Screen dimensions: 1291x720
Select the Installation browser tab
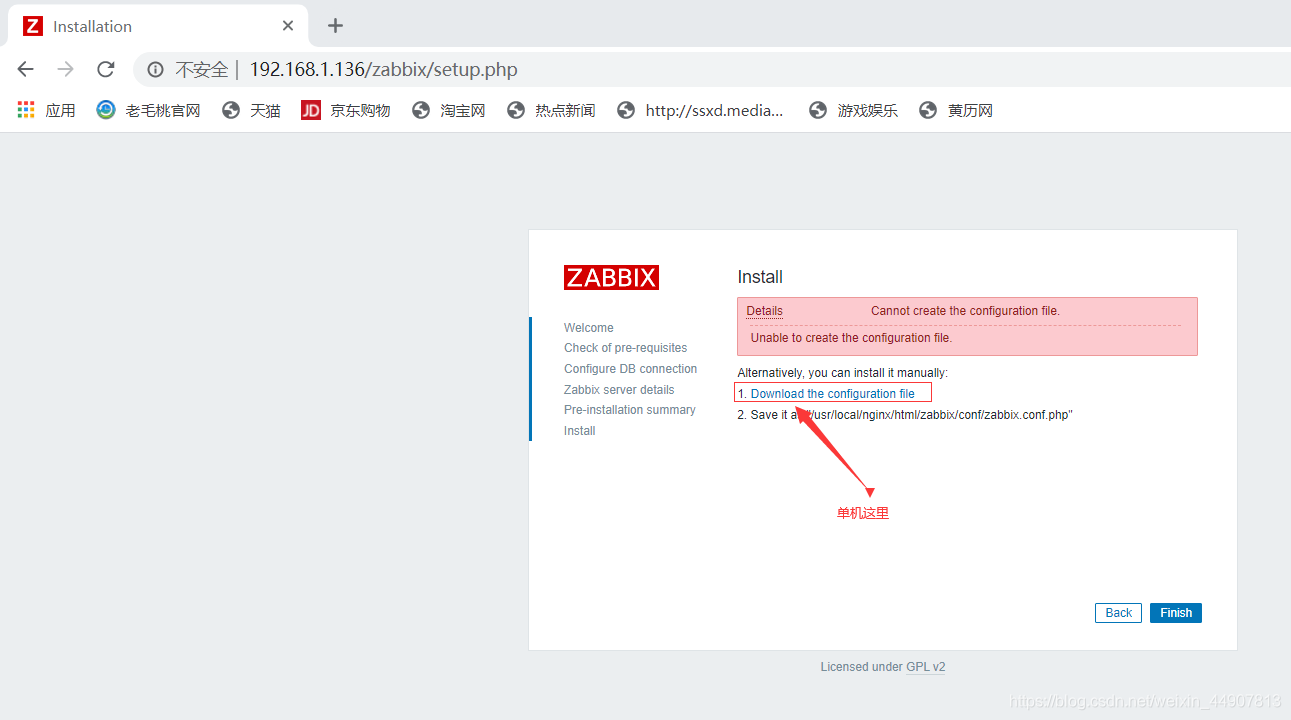click(158, 26)
